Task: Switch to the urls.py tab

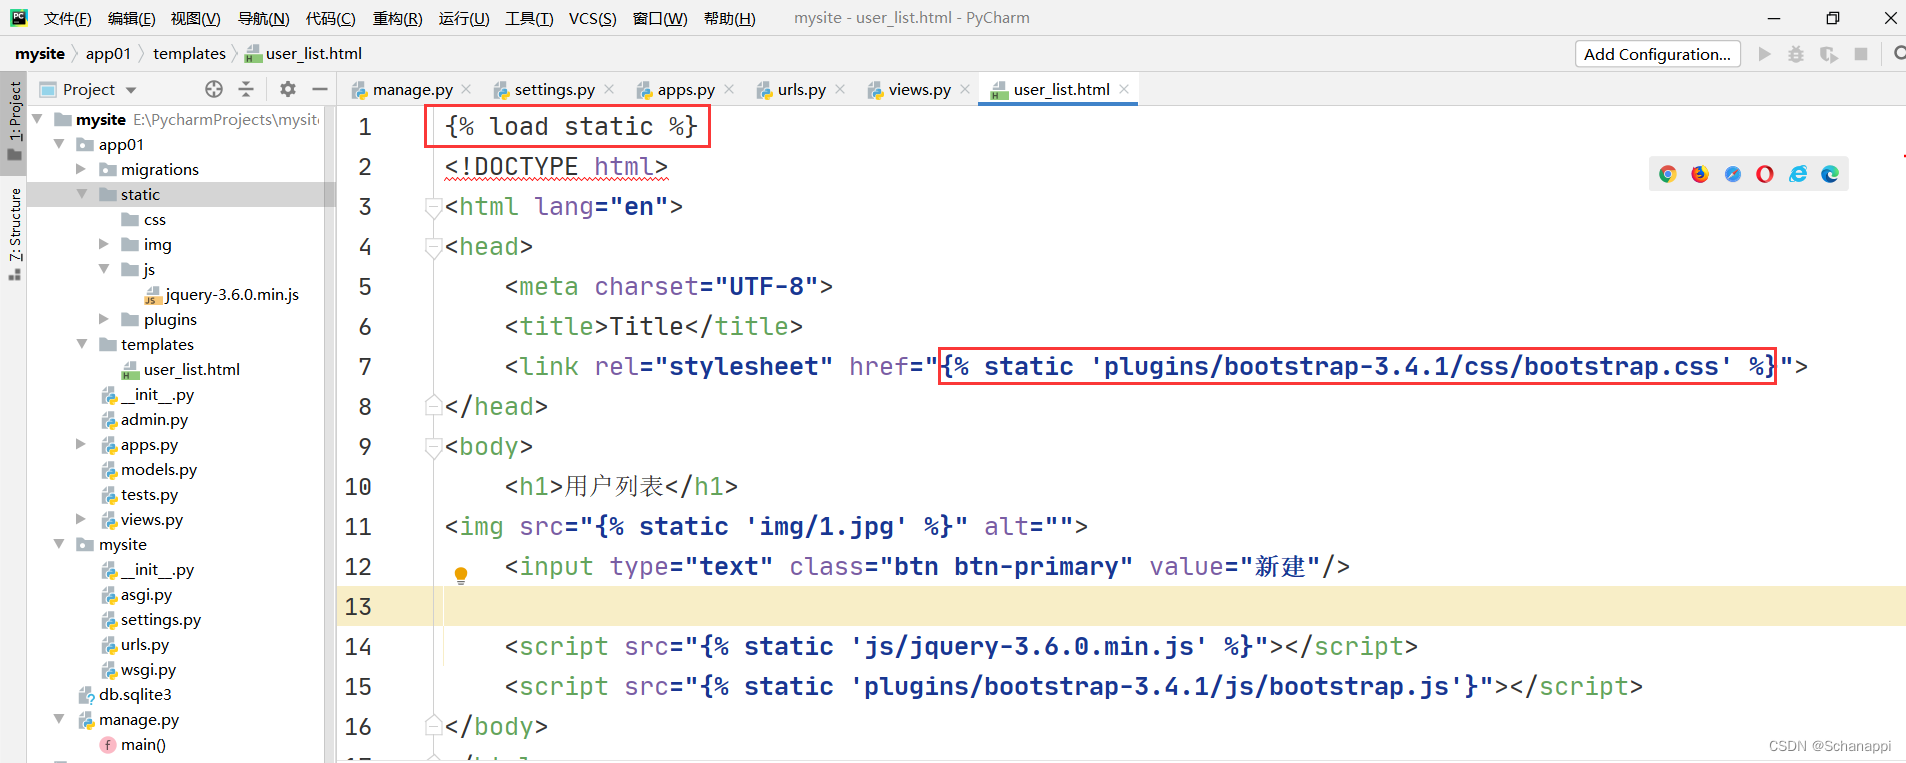Action: pyautogui.click(x=801, y=89)
